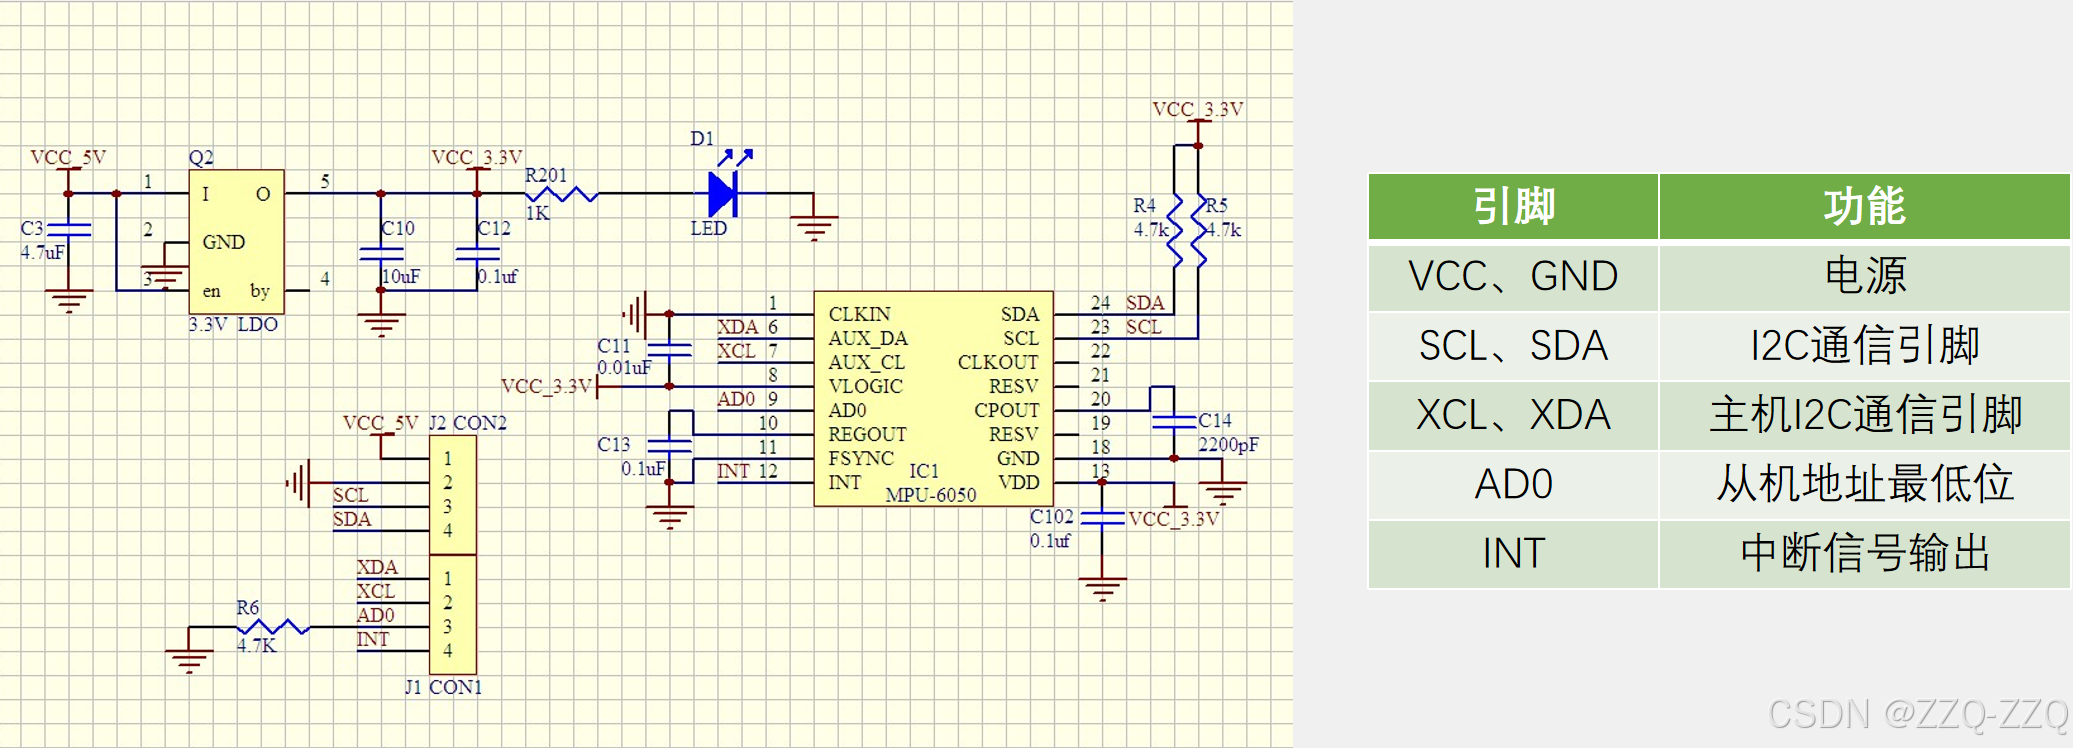The height and width of the screenshot is (748, 2073).
Task: Click the I2C通信引脚 table cell
Action: tap(1865, 346)
